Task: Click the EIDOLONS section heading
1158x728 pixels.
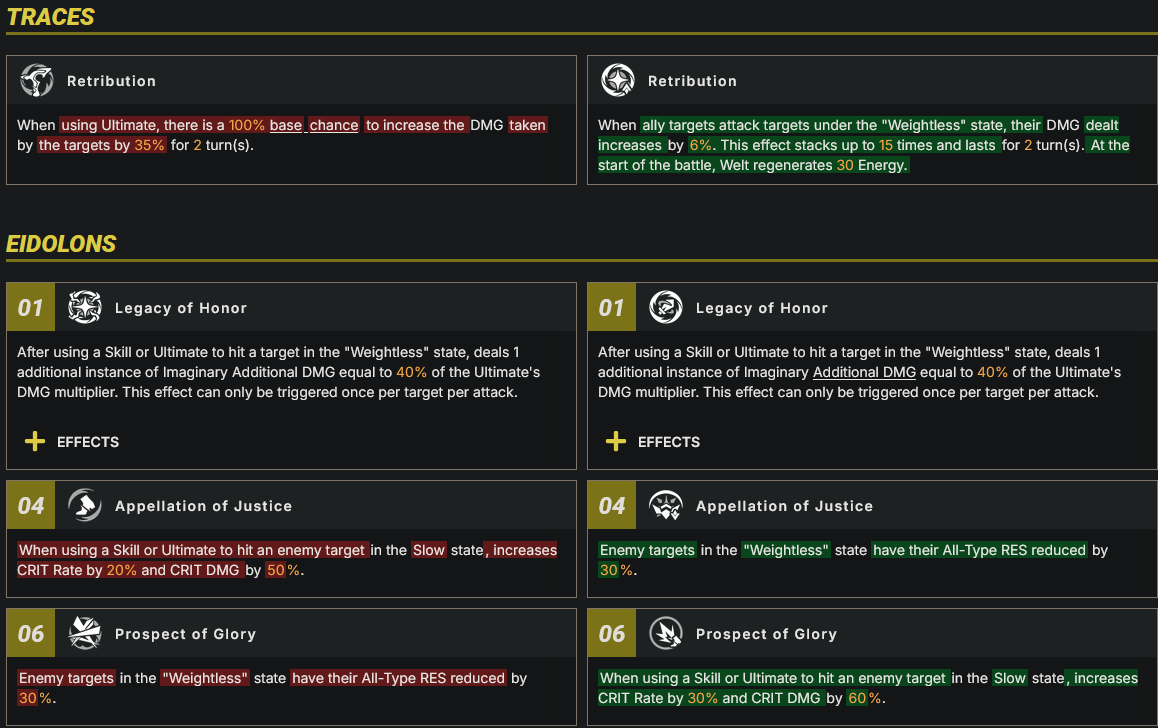Action: [x=61, y=244]
